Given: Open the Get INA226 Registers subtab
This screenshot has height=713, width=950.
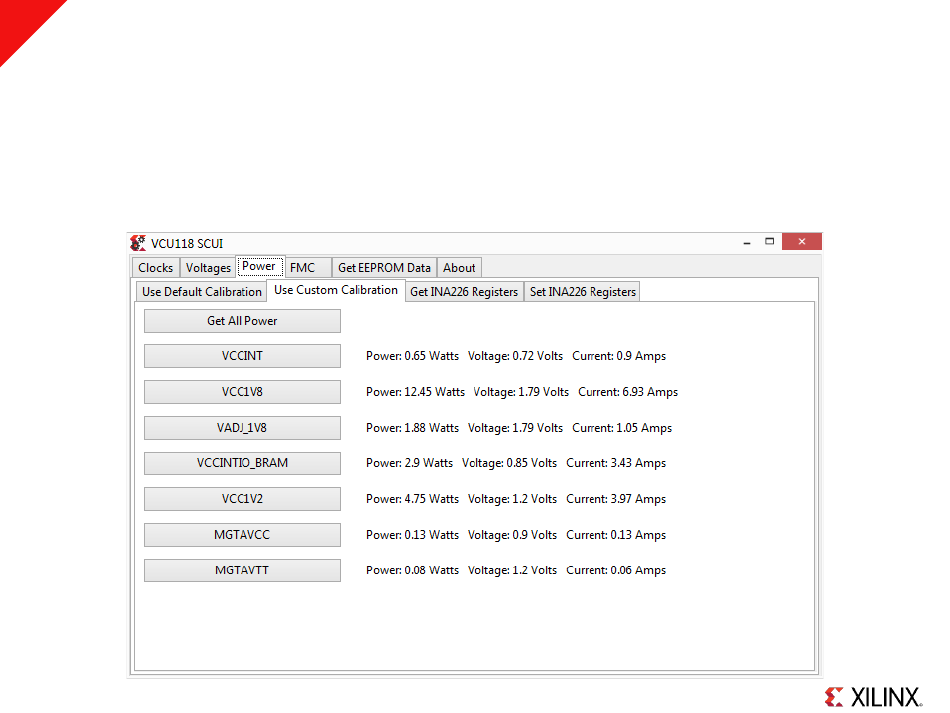Looking at the screenshot, I should (x=464, y=291).
